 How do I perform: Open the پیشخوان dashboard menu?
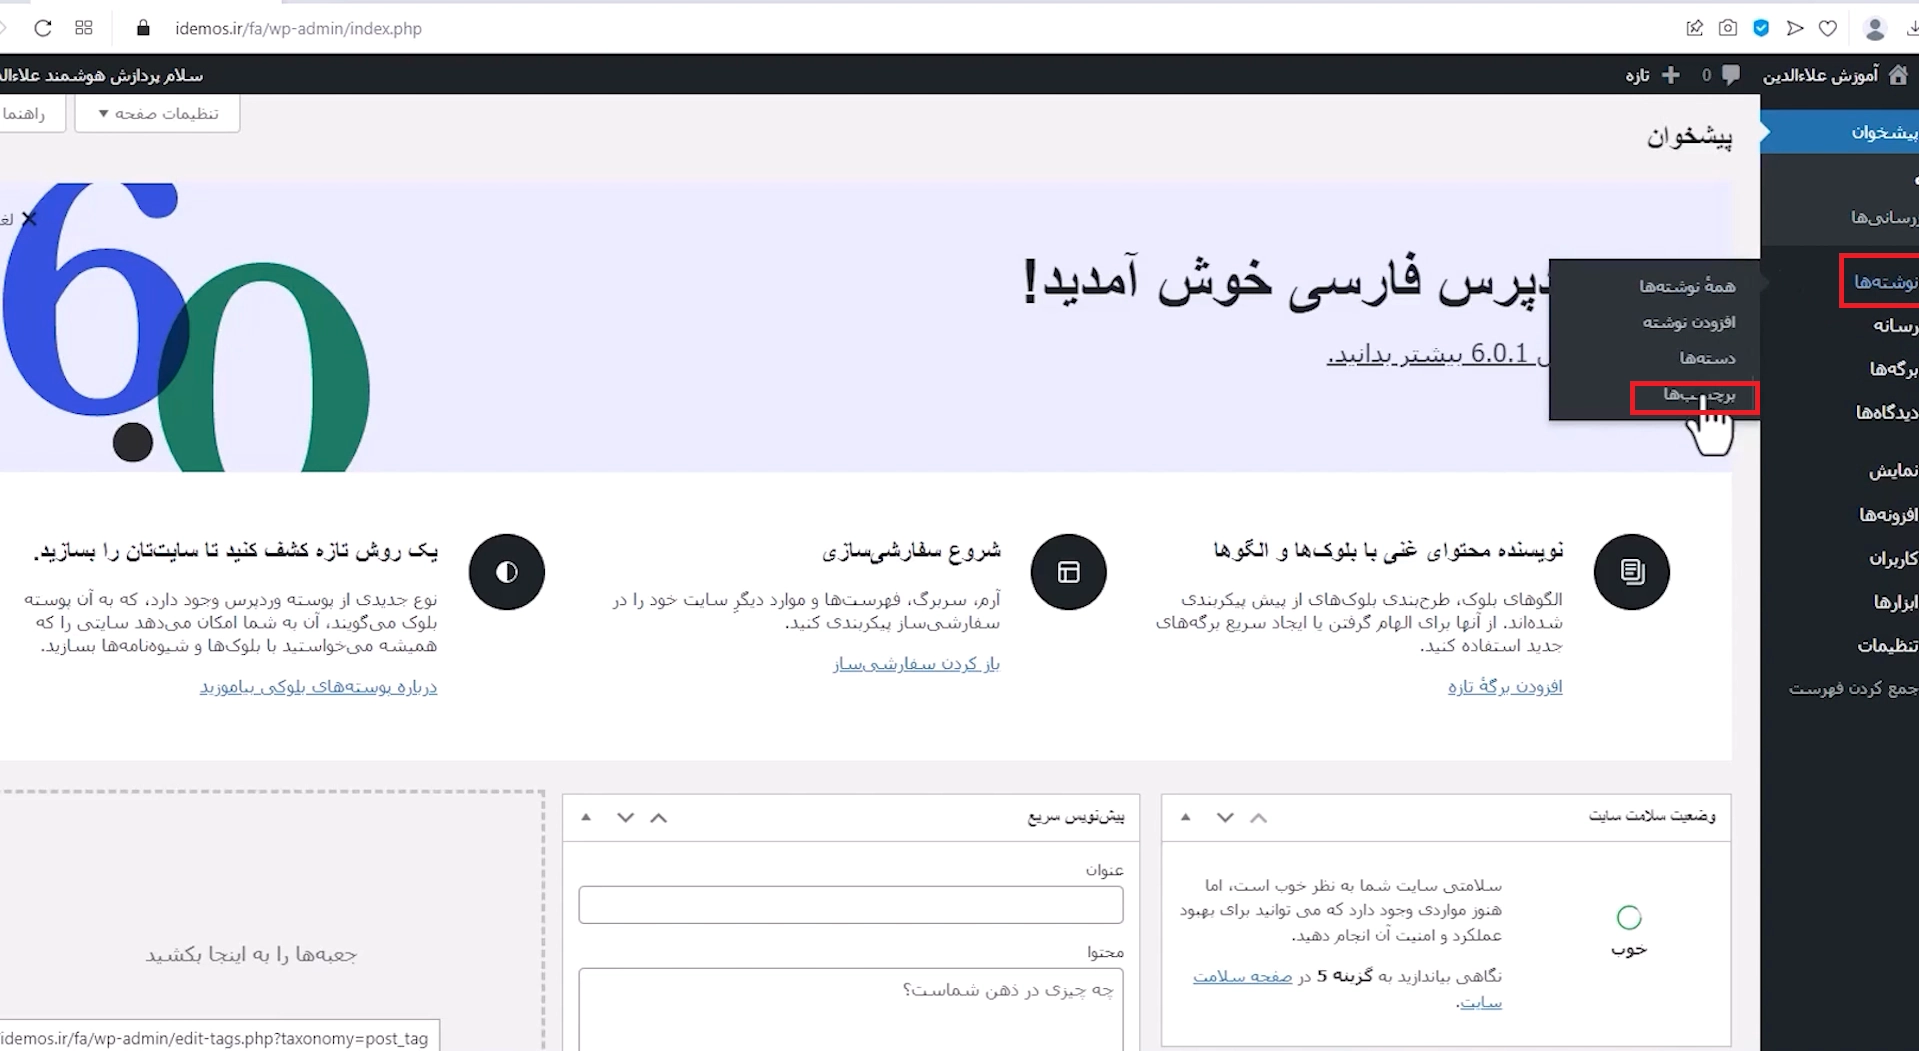tap(1840, 132)
